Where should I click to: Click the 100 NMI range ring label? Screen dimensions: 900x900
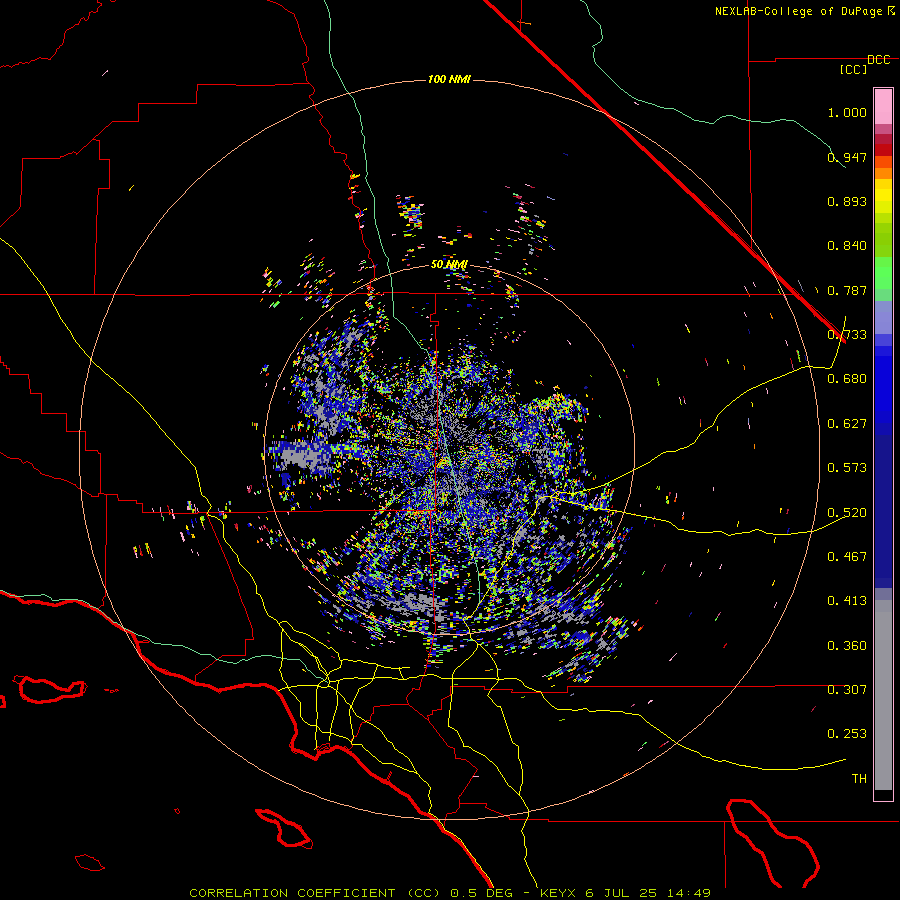[449, 79]
